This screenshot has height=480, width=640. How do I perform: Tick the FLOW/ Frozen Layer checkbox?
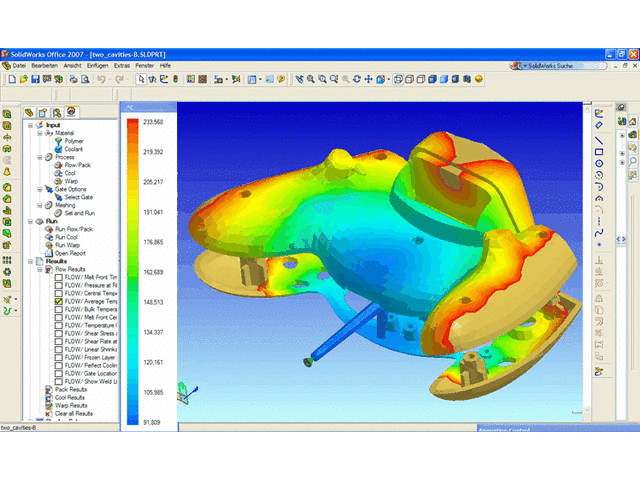point(59,356)
